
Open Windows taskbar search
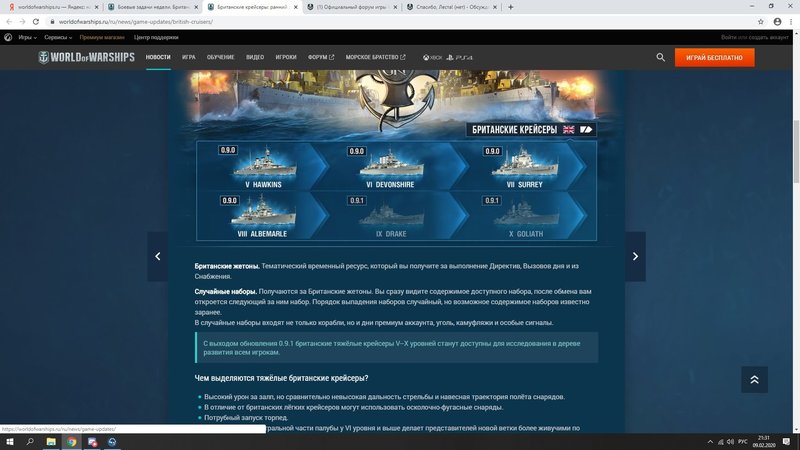click(30, 442)
